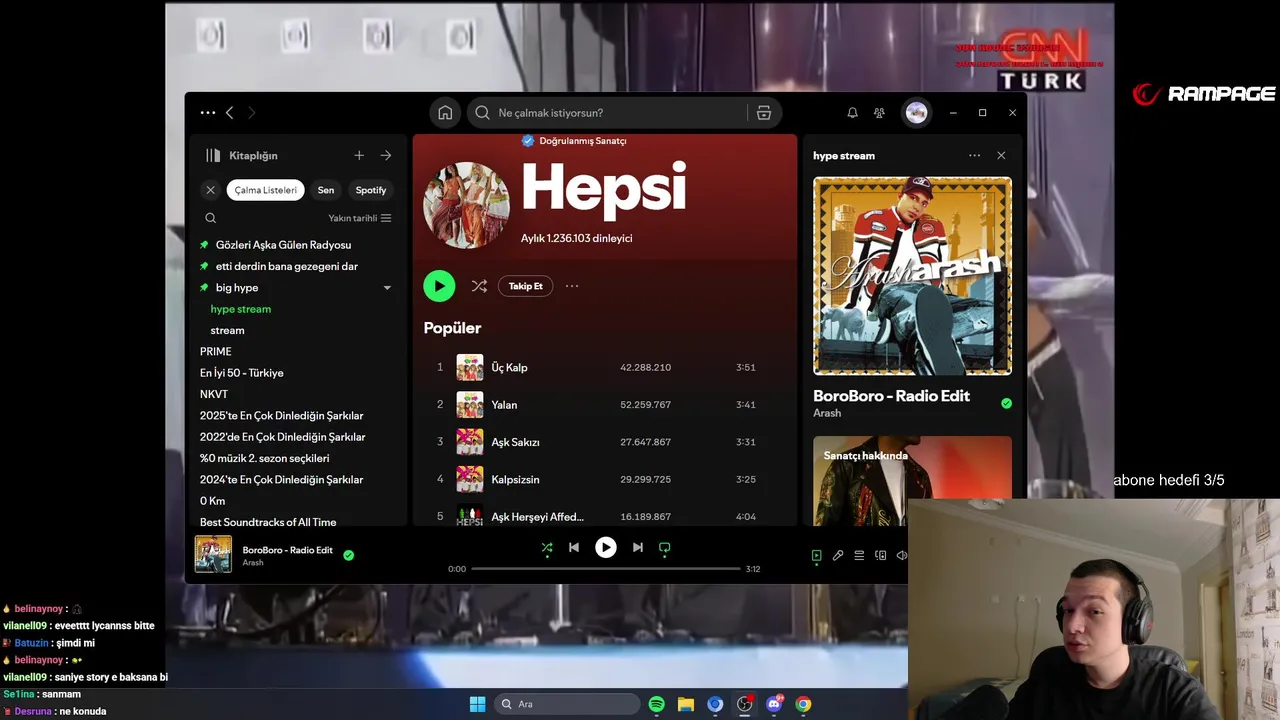Screen dimensions: 1280x720
Task: Open the 0 Km playlist
Action: pyautogui.click(x=213, y=501)
